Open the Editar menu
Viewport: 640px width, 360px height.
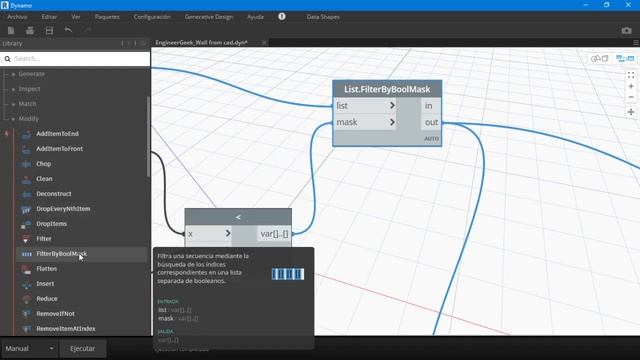click(49, 17)
